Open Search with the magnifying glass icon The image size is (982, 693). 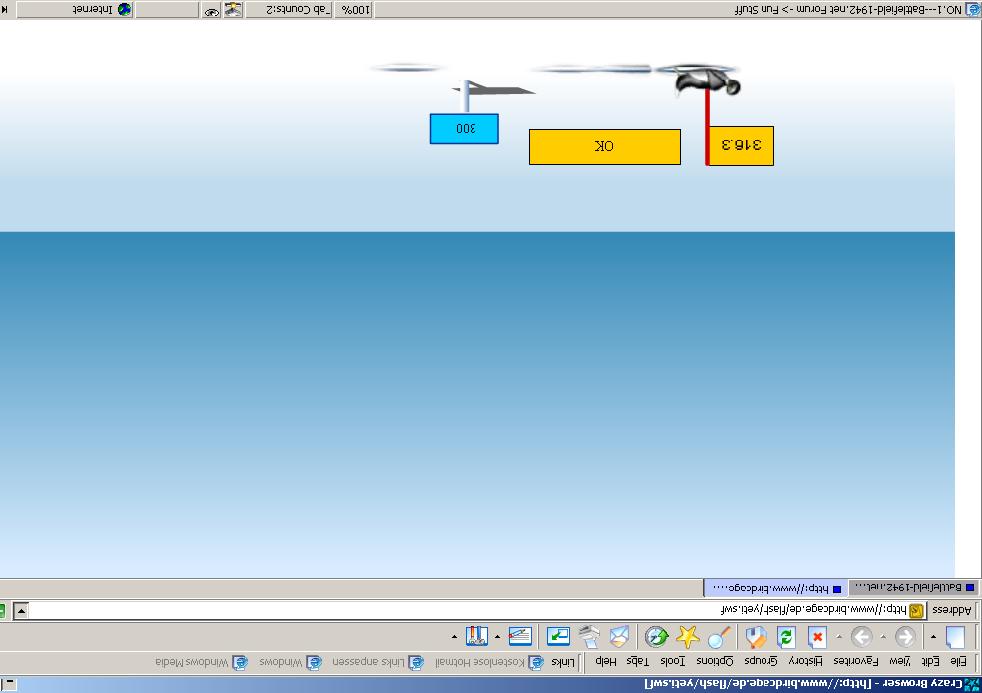[x=719, y=637]
